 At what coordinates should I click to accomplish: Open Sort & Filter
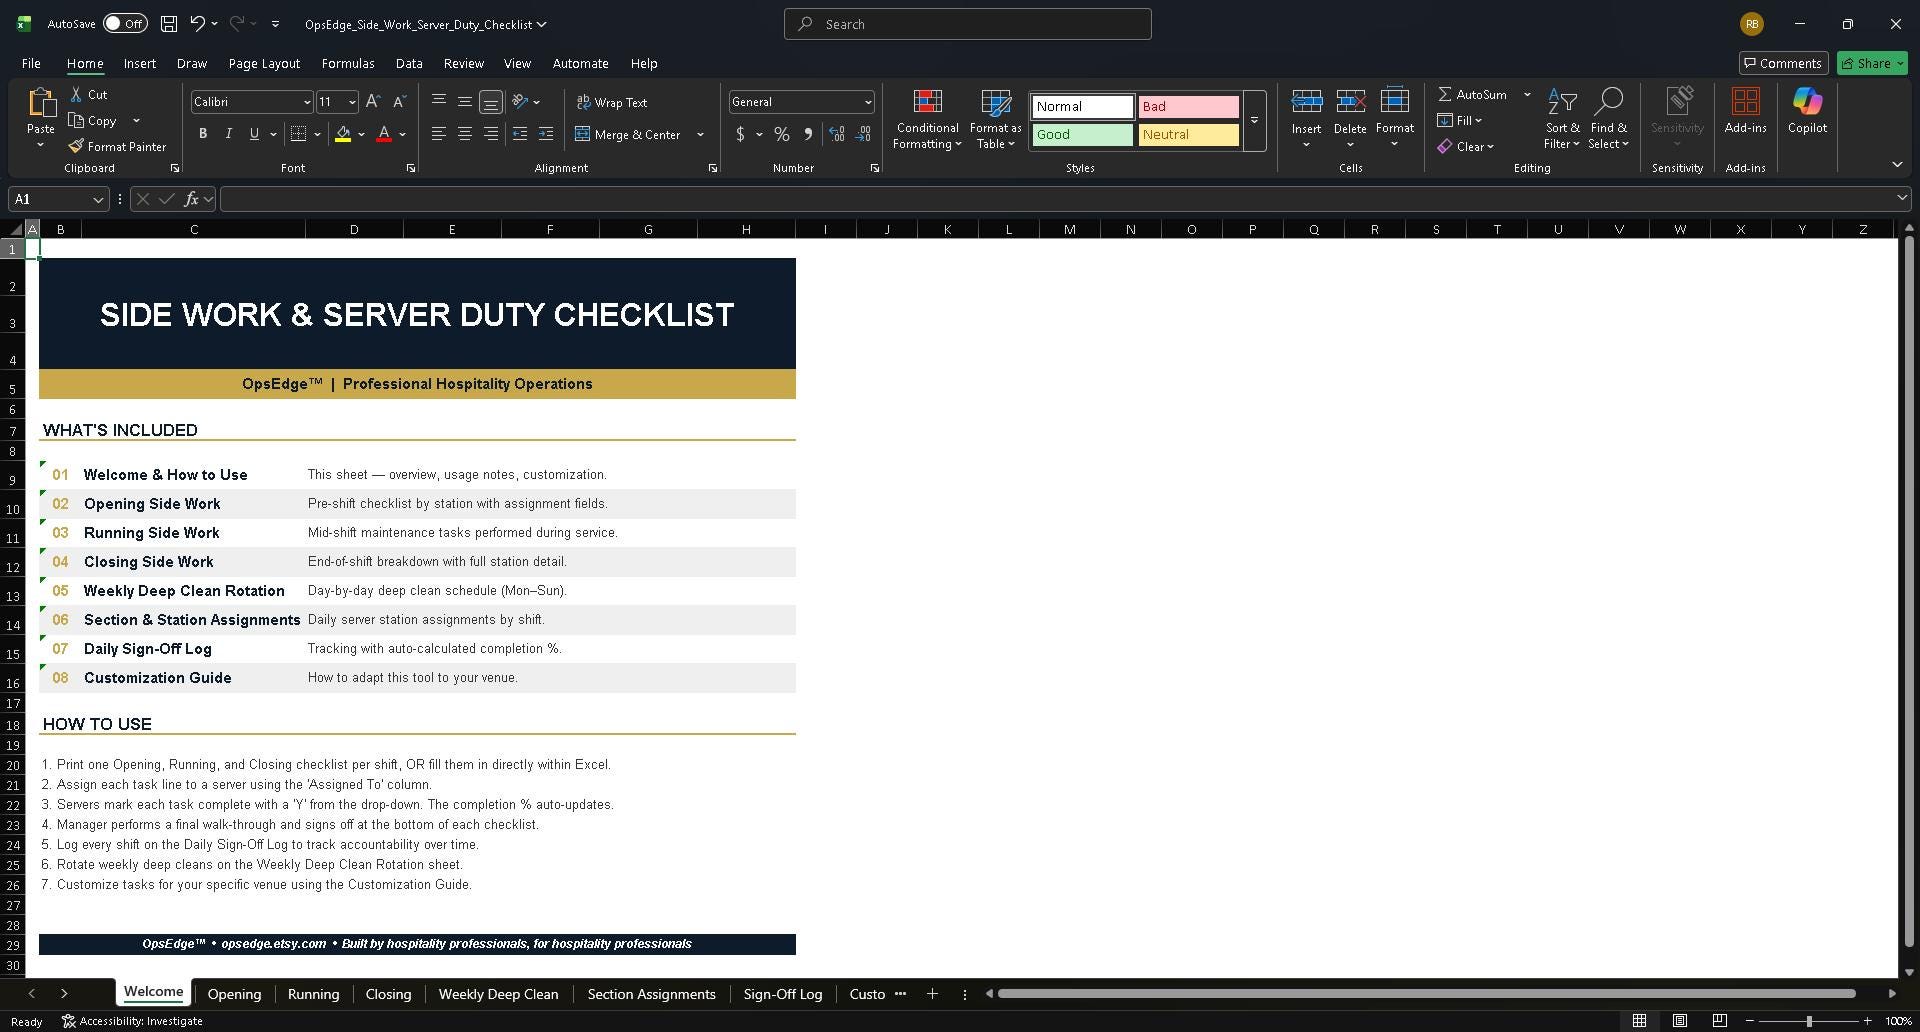point(1562,118)
